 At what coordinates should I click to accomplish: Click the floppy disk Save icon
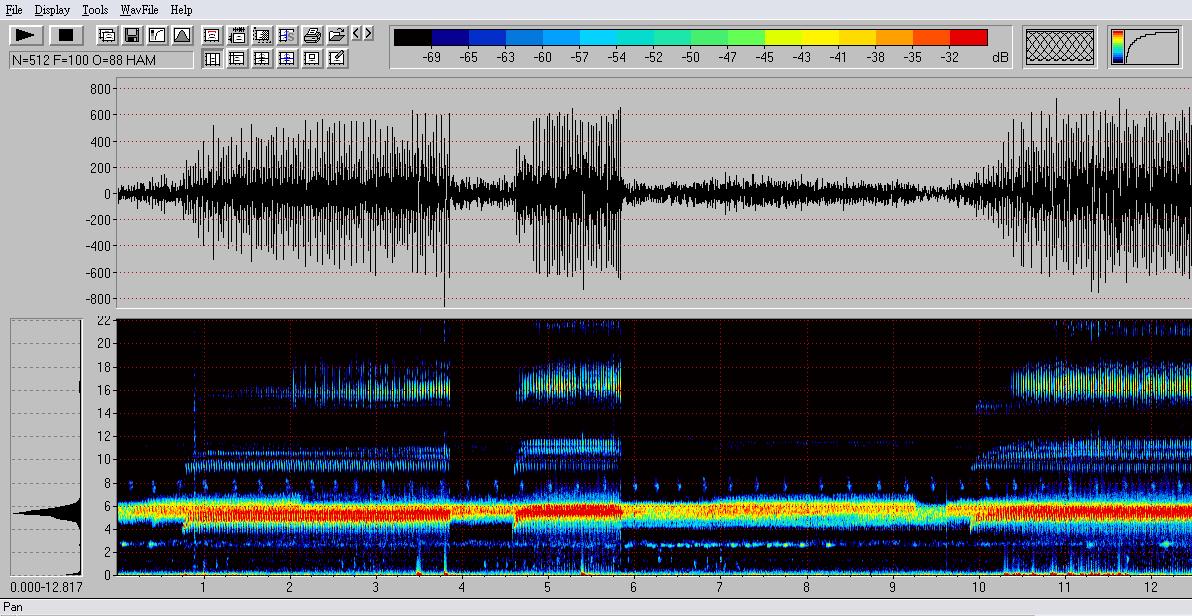[x=132, y=36]
